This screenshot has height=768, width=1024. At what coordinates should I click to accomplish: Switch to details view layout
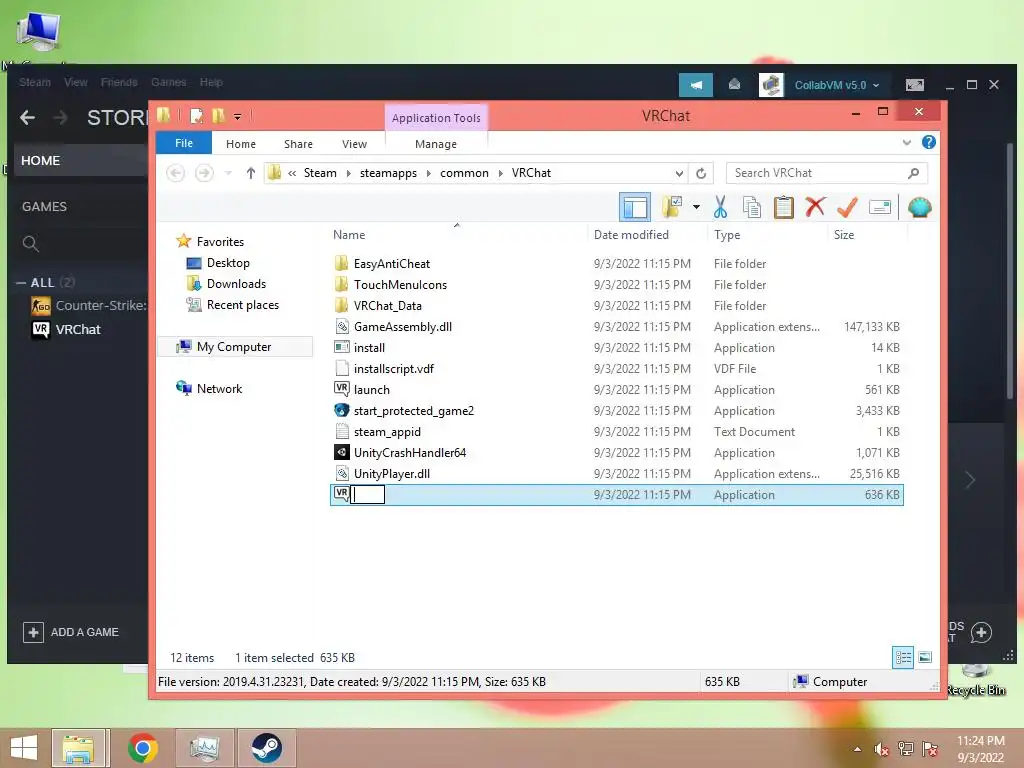tap(903, 658)
